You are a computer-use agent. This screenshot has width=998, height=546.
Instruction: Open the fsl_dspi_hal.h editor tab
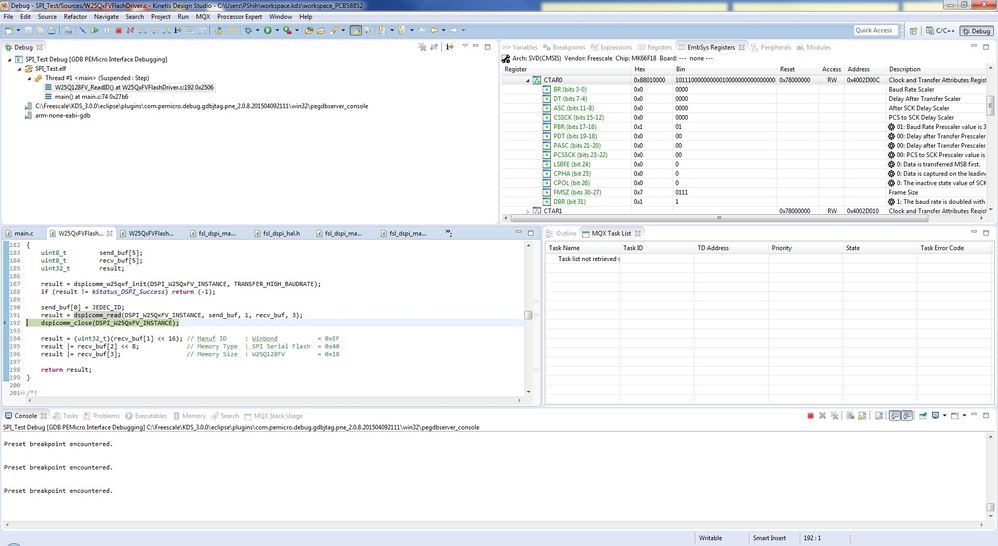(x=277, y=234)
